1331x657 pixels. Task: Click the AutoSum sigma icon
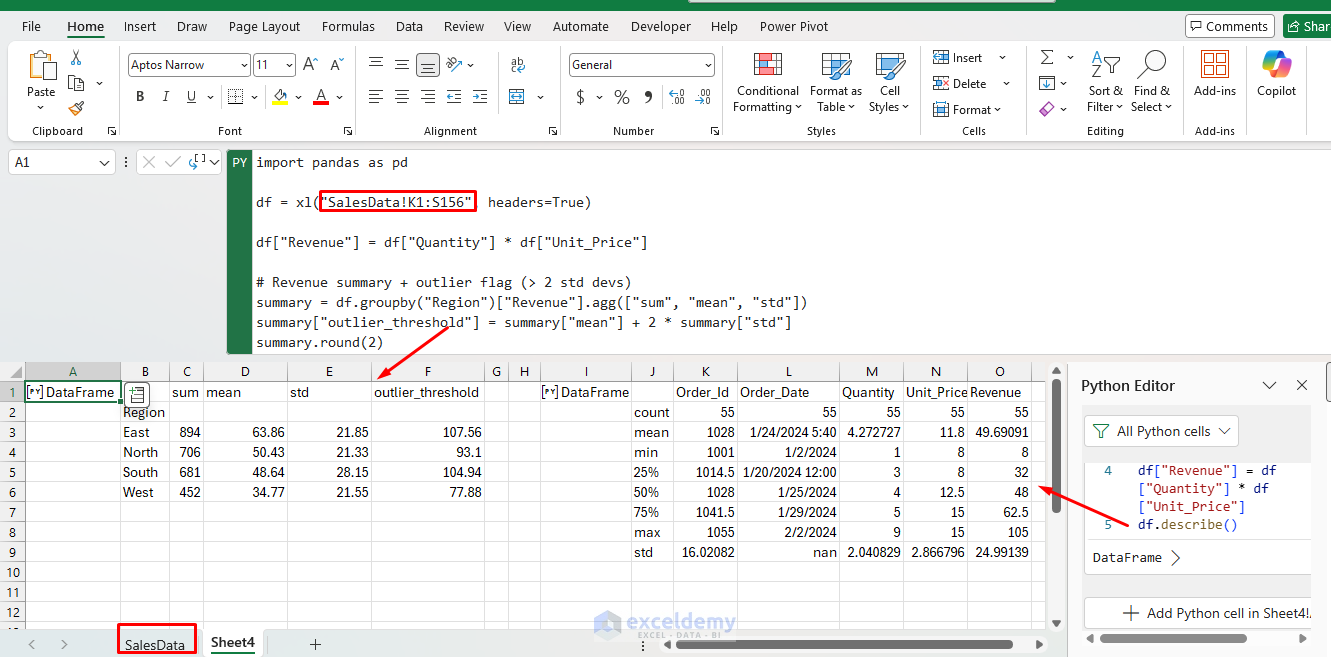pyautogui.click(x=1047, y=57)
